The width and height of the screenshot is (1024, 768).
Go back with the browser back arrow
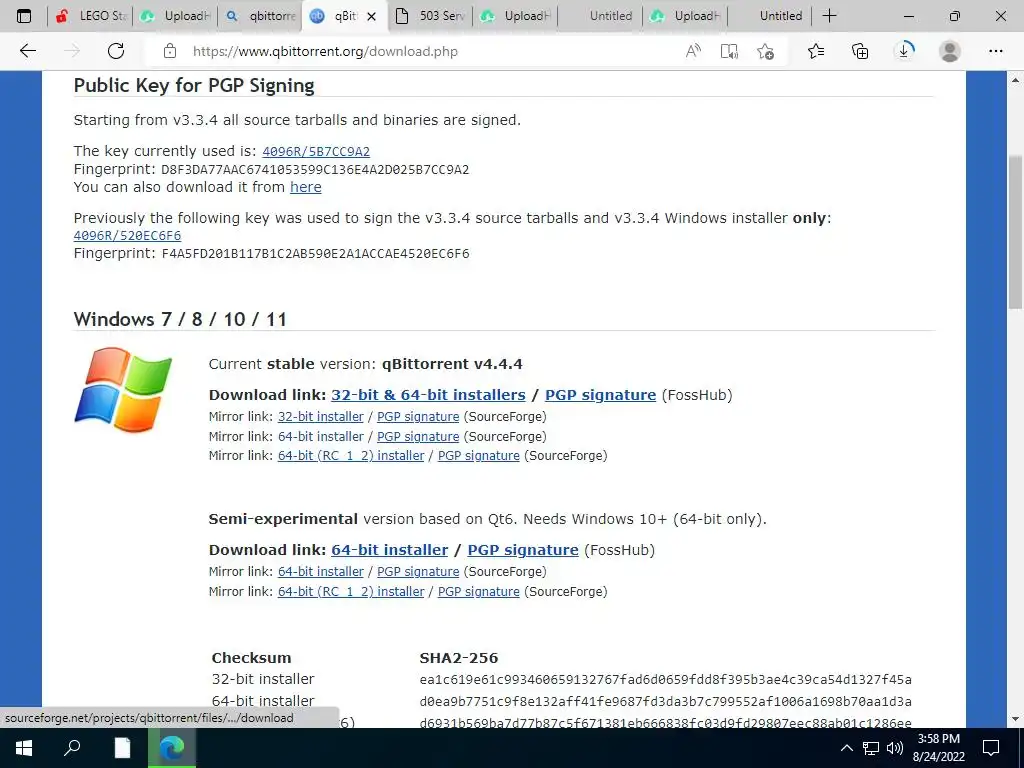[x=27, y=51]
